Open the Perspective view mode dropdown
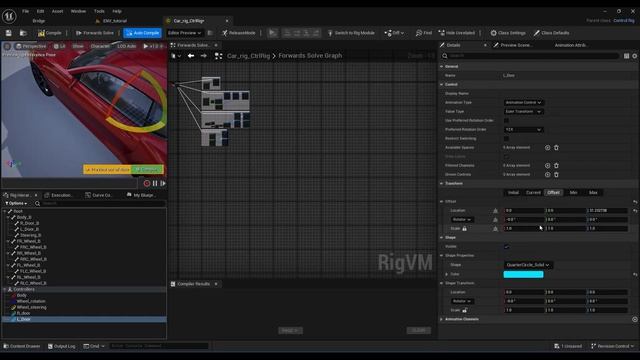 click(x=31, y=46)
